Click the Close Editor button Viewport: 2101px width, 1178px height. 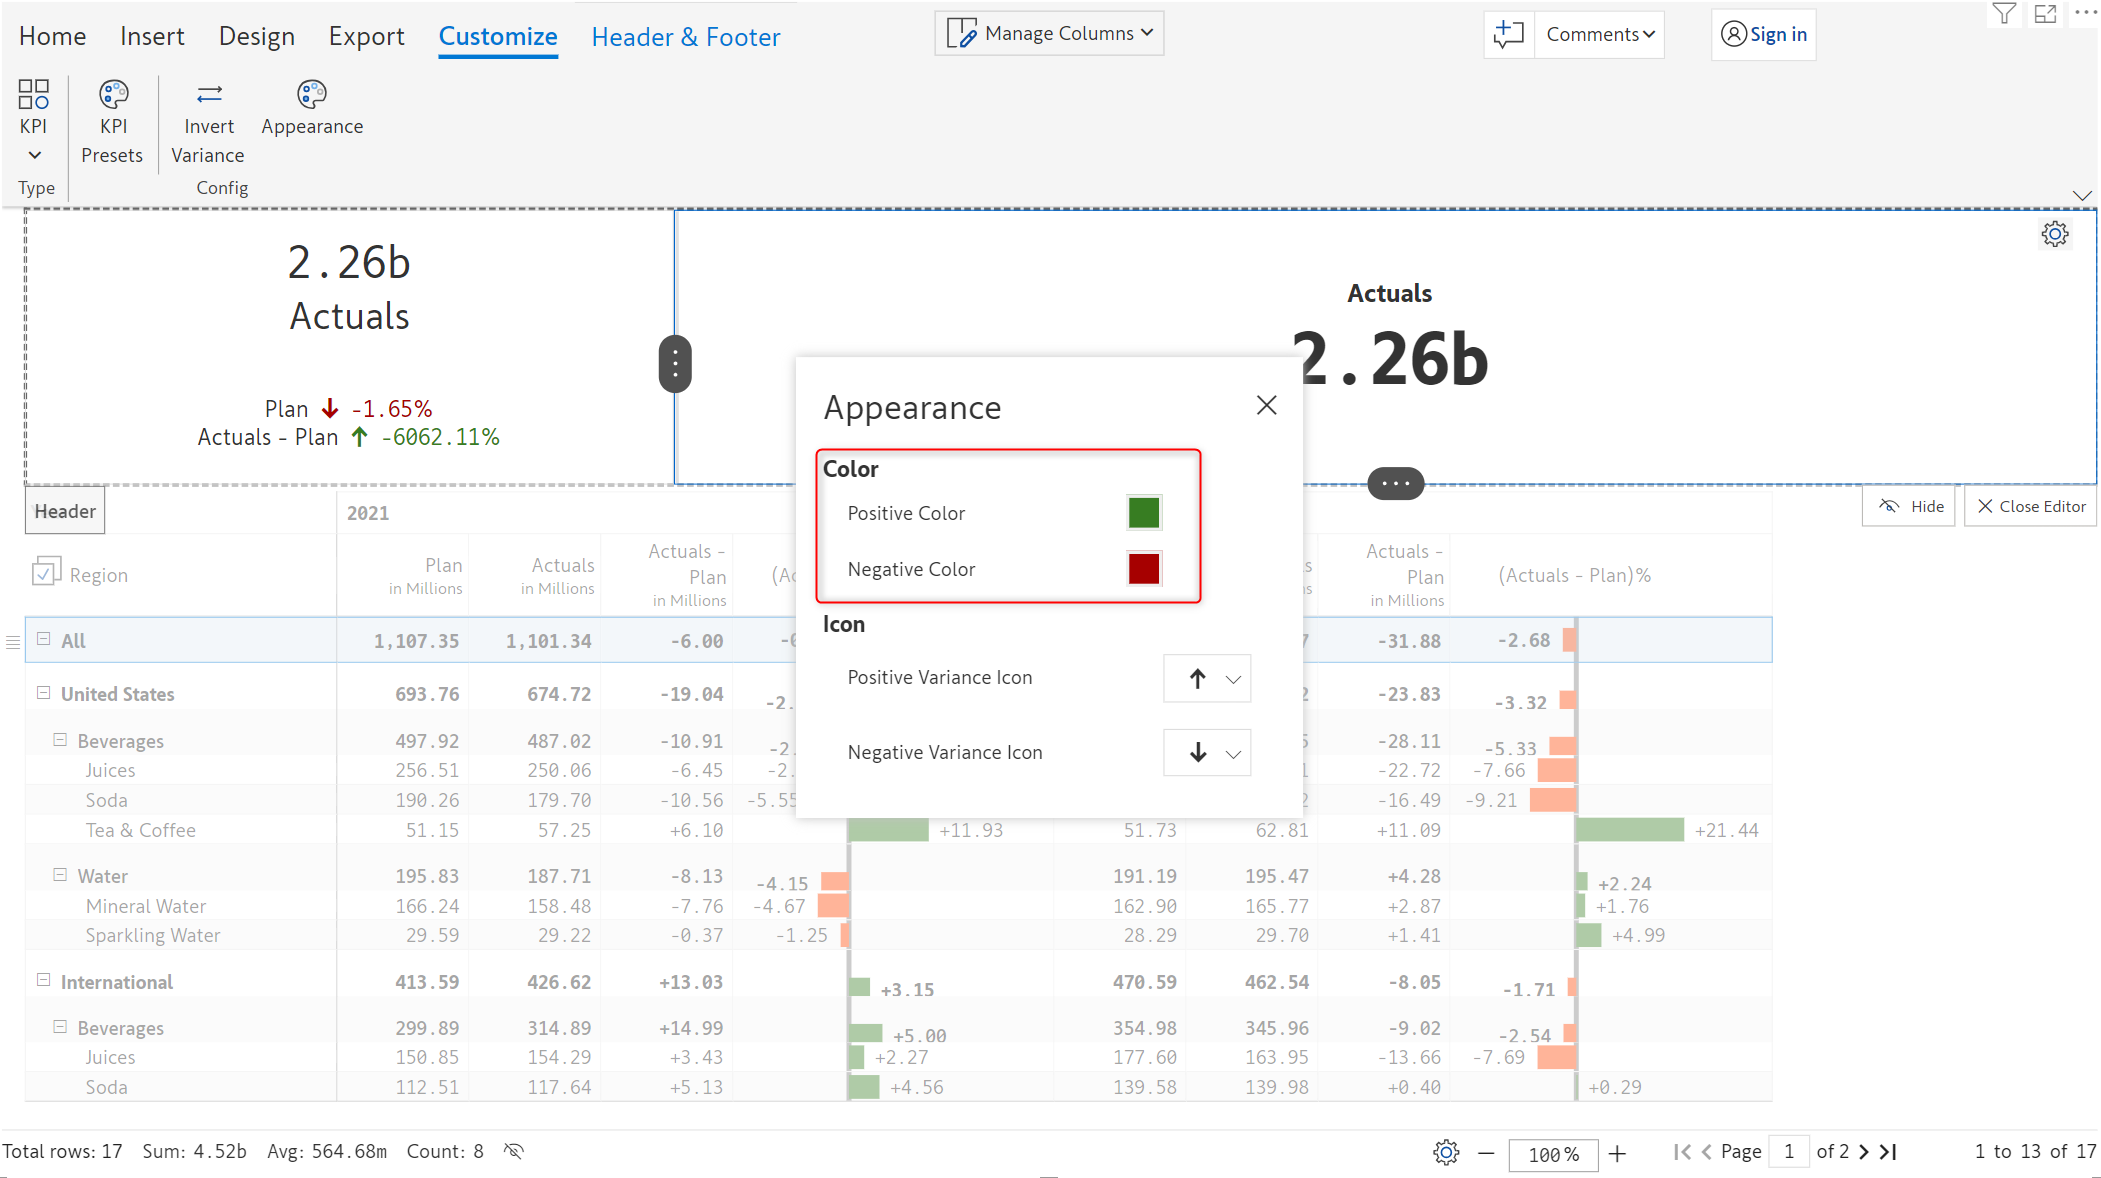coord(2030,506)
